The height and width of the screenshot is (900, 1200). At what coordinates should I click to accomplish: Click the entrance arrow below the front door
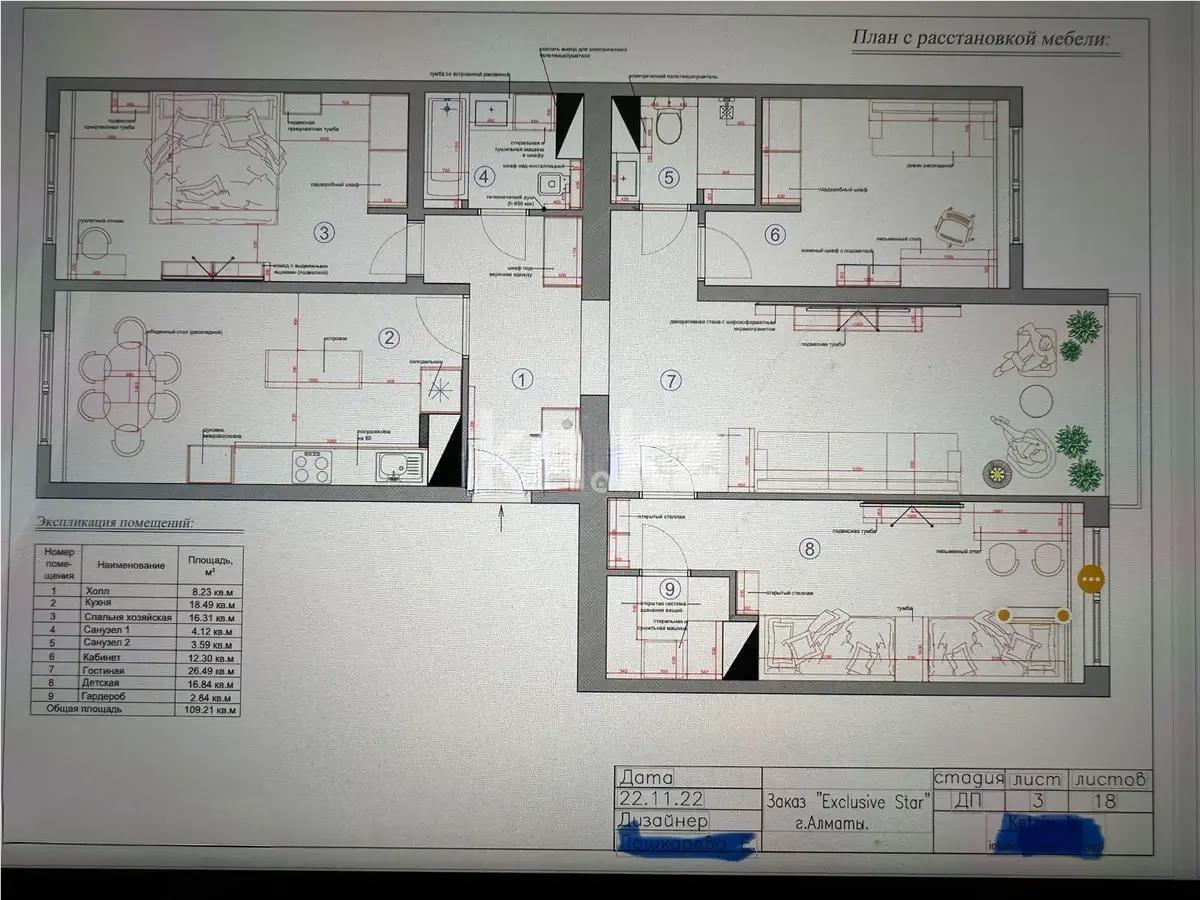point(502,517)
